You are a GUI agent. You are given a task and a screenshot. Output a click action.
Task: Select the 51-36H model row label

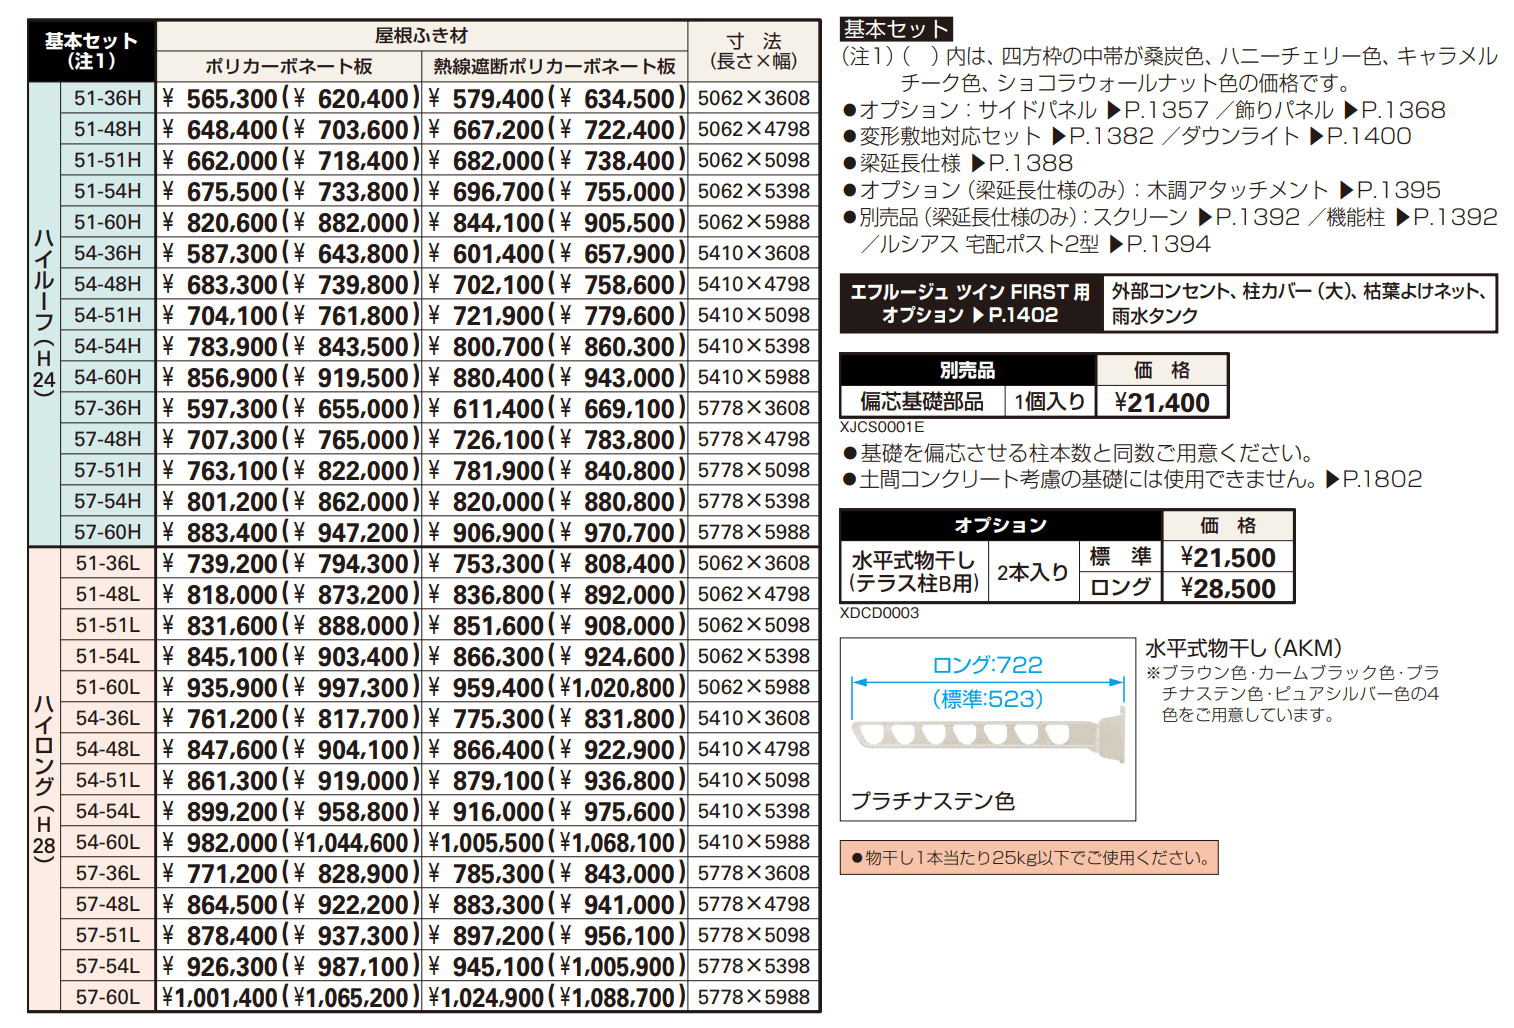click(x=108, y=98)
